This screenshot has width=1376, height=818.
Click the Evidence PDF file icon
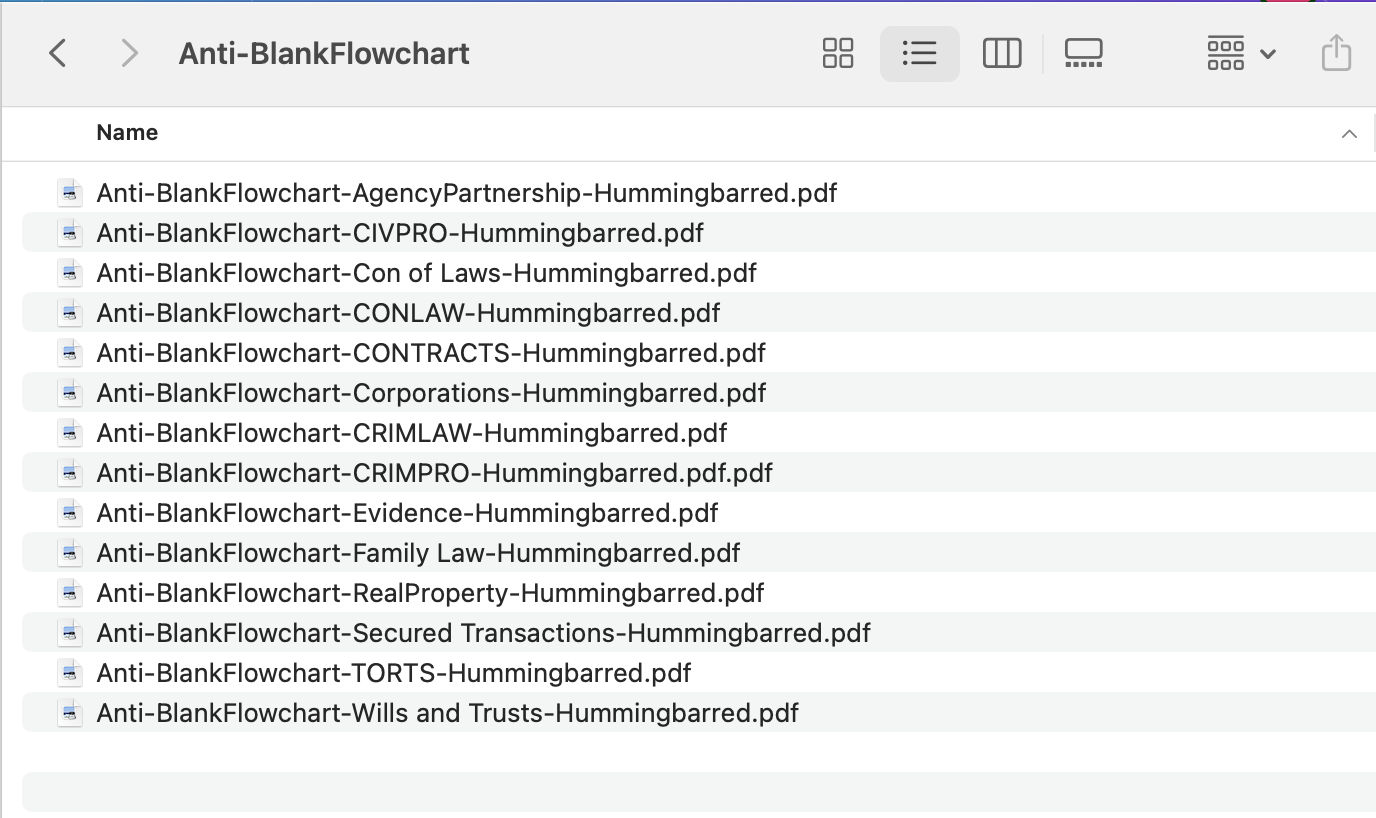click(x=70, y=513)
